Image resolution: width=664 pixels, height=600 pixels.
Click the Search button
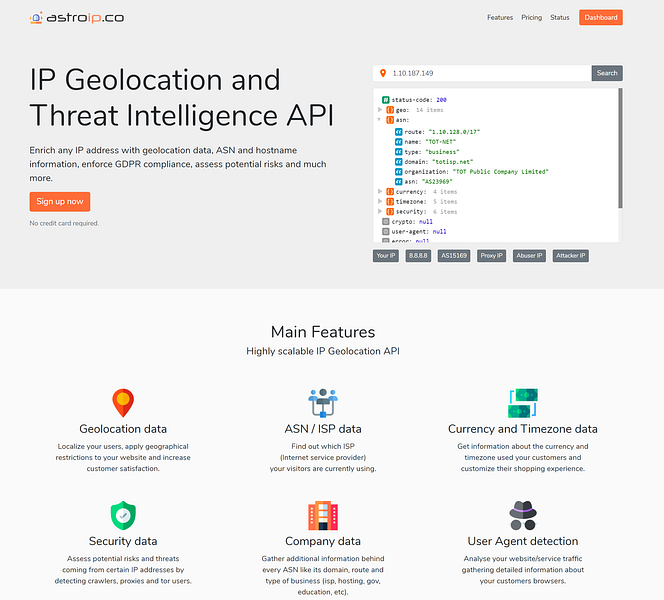point(607,73)
